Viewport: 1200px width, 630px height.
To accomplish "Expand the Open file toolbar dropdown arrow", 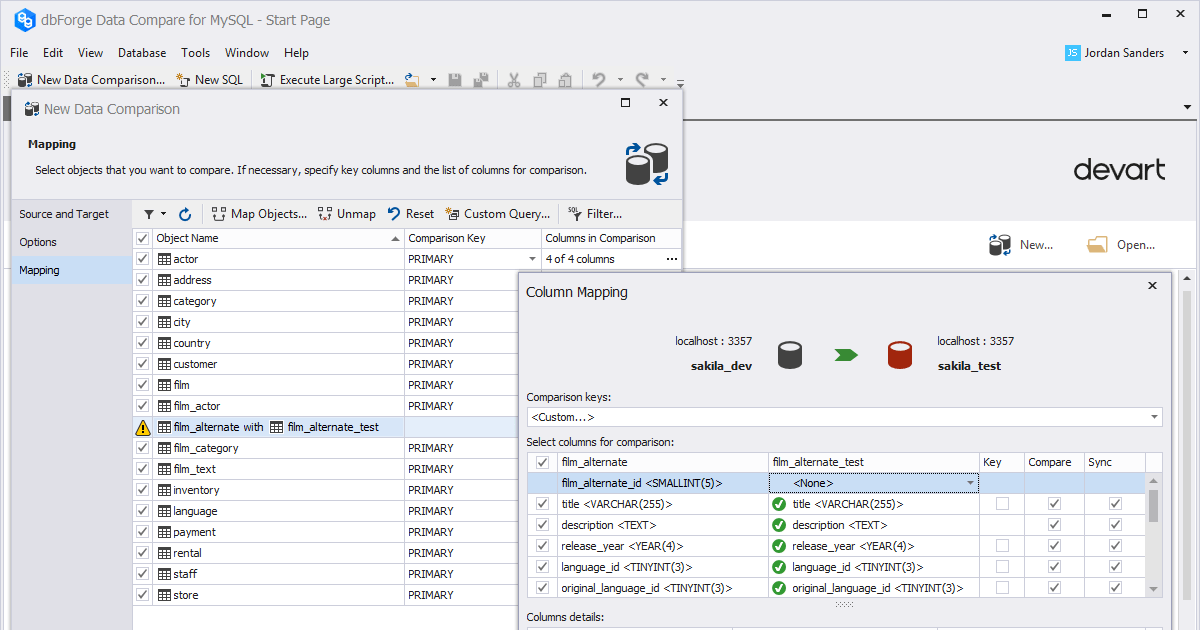I will pyautogui.click(x=433, y=80).
